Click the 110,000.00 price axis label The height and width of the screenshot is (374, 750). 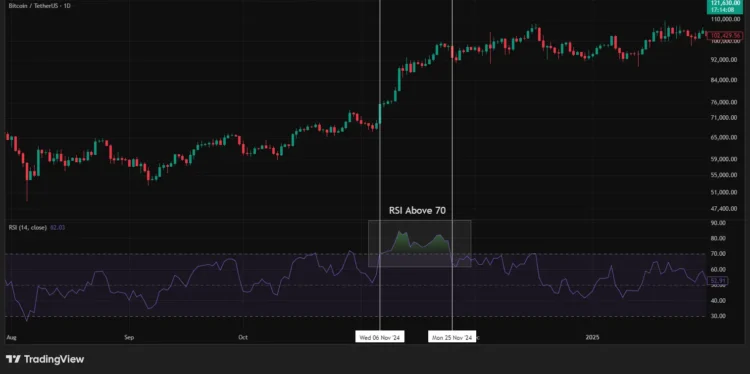tap(725, 20)
